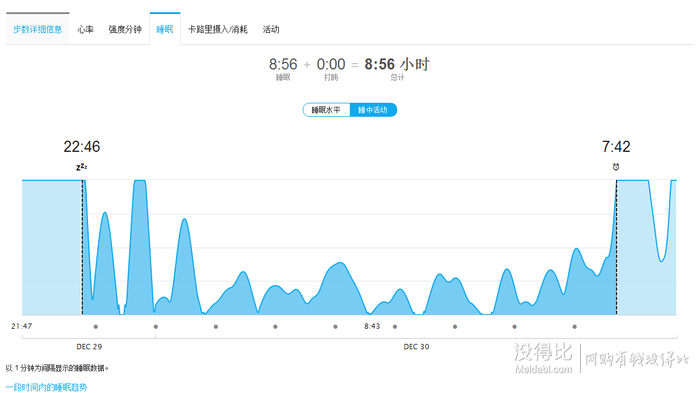This screenshot has width=700, height=393.
Task: Select the 睡眠 tab
Action: [x=165, y=29]
